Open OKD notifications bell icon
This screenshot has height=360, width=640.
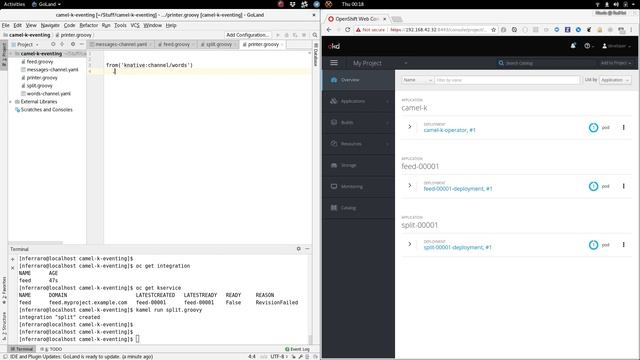573,46
